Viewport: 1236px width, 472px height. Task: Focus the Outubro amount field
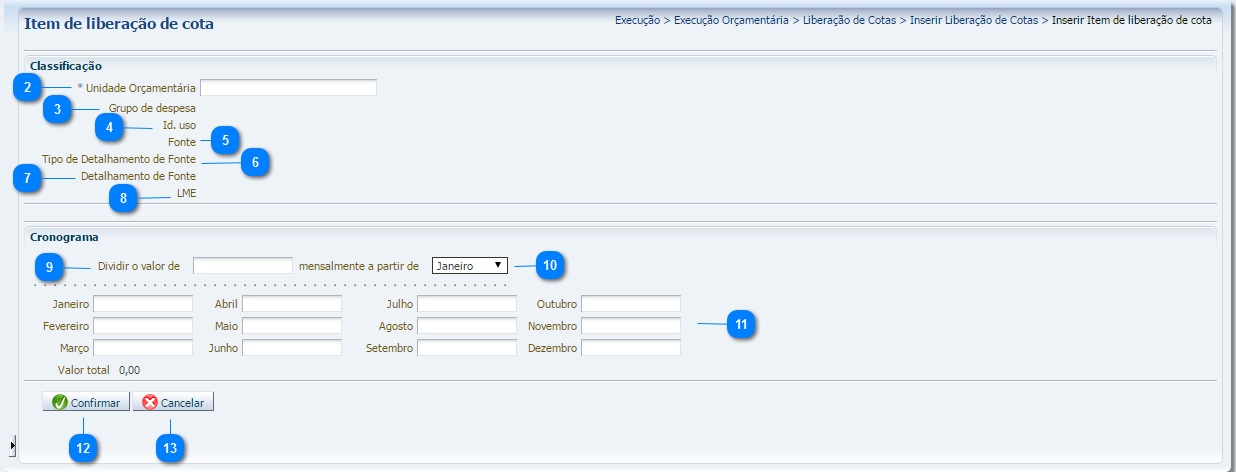[630, 303]
